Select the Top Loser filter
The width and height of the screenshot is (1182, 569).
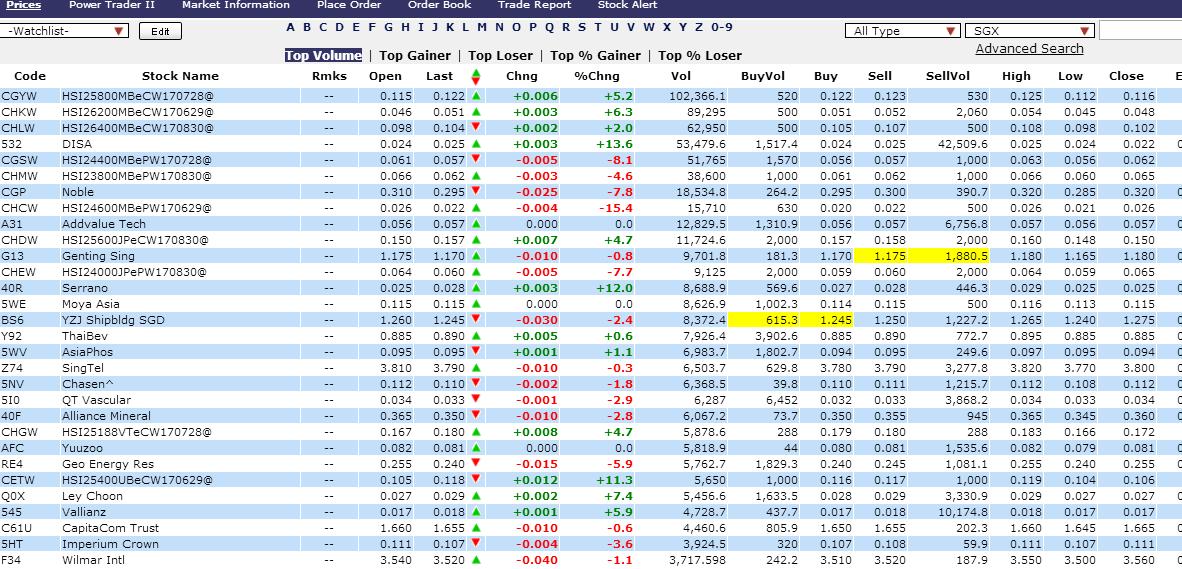(x=501, y=55)
